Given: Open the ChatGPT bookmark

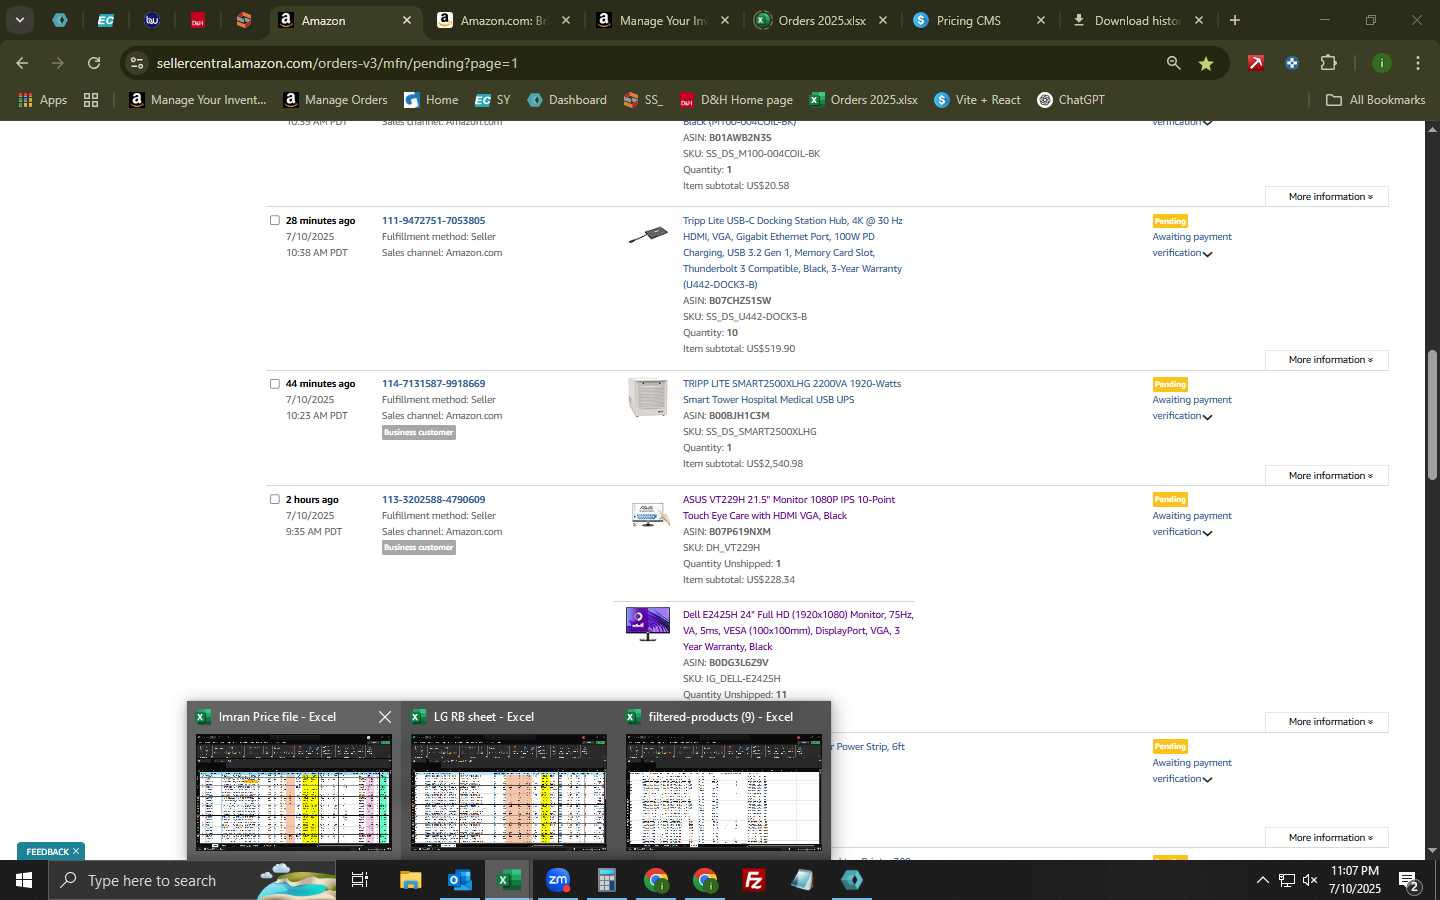Looking at the screenshot, I should pos(1071,100).
